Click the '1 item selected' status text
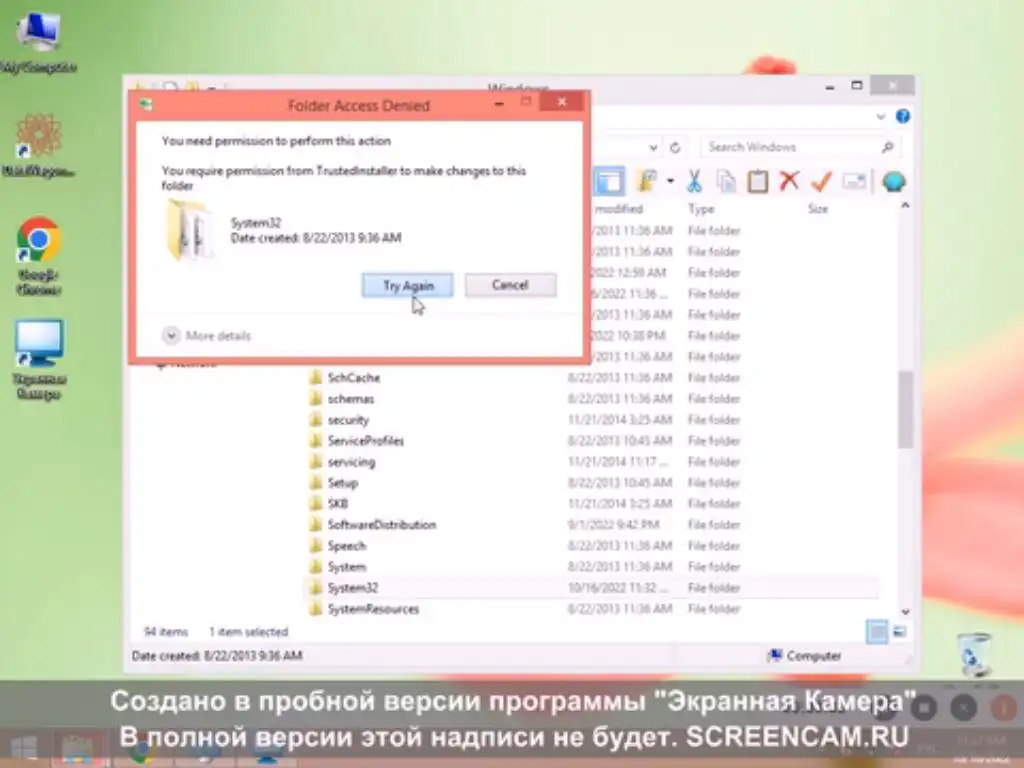This screenshot has height=768, width=1024. tap(248, 632)
